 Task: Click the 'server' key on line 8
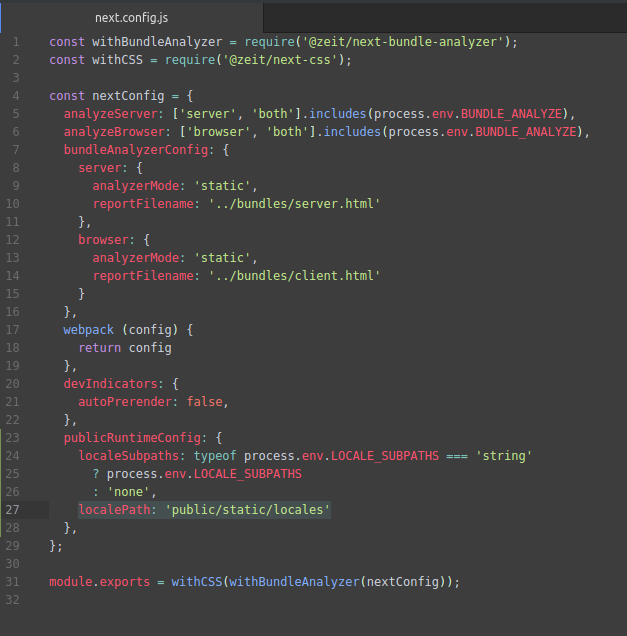pos(100,168)
